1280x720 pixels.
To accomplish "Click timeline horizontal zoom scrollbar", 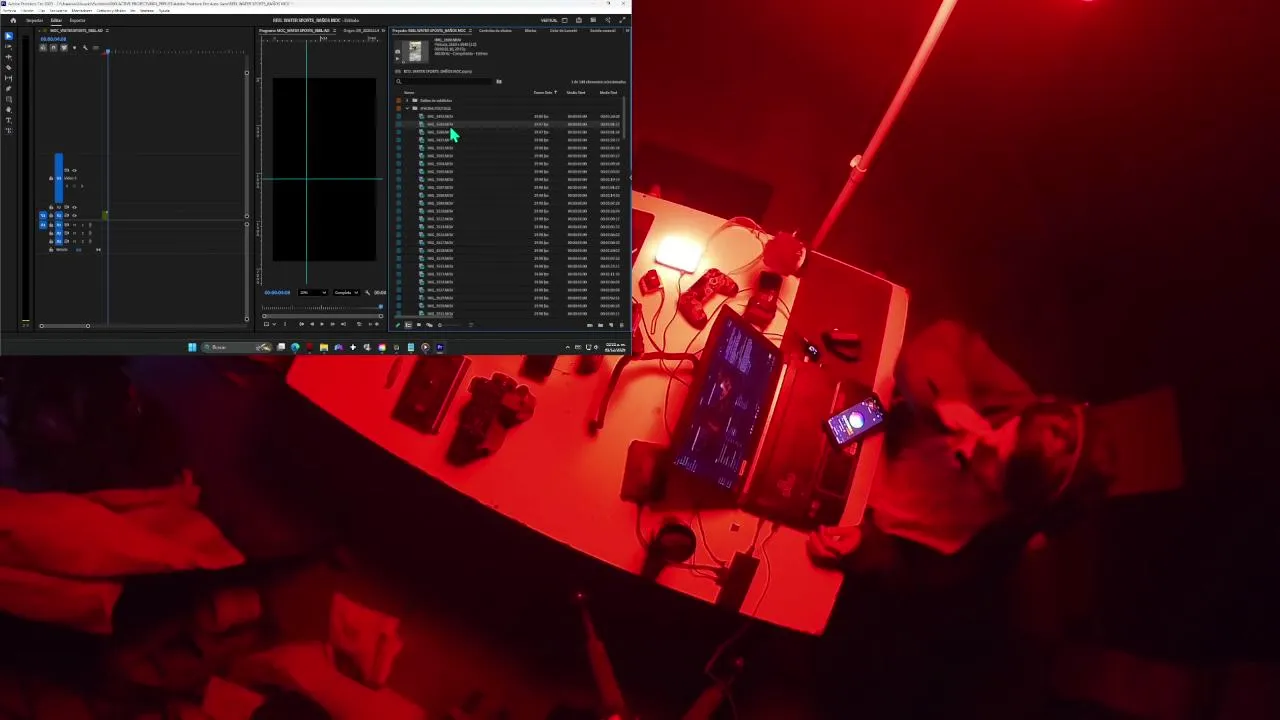I will (x=64, y=326).
